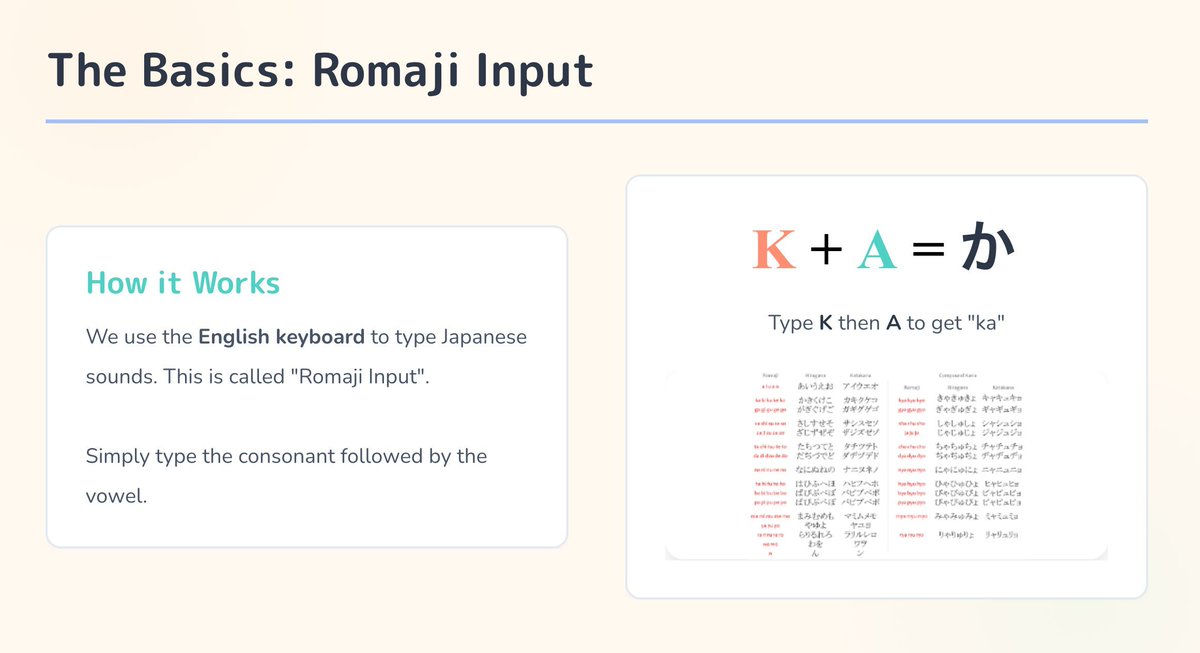Open the romaji kana chart image
This screenshot has height=653, width=1200.
(x=886, y=463)
